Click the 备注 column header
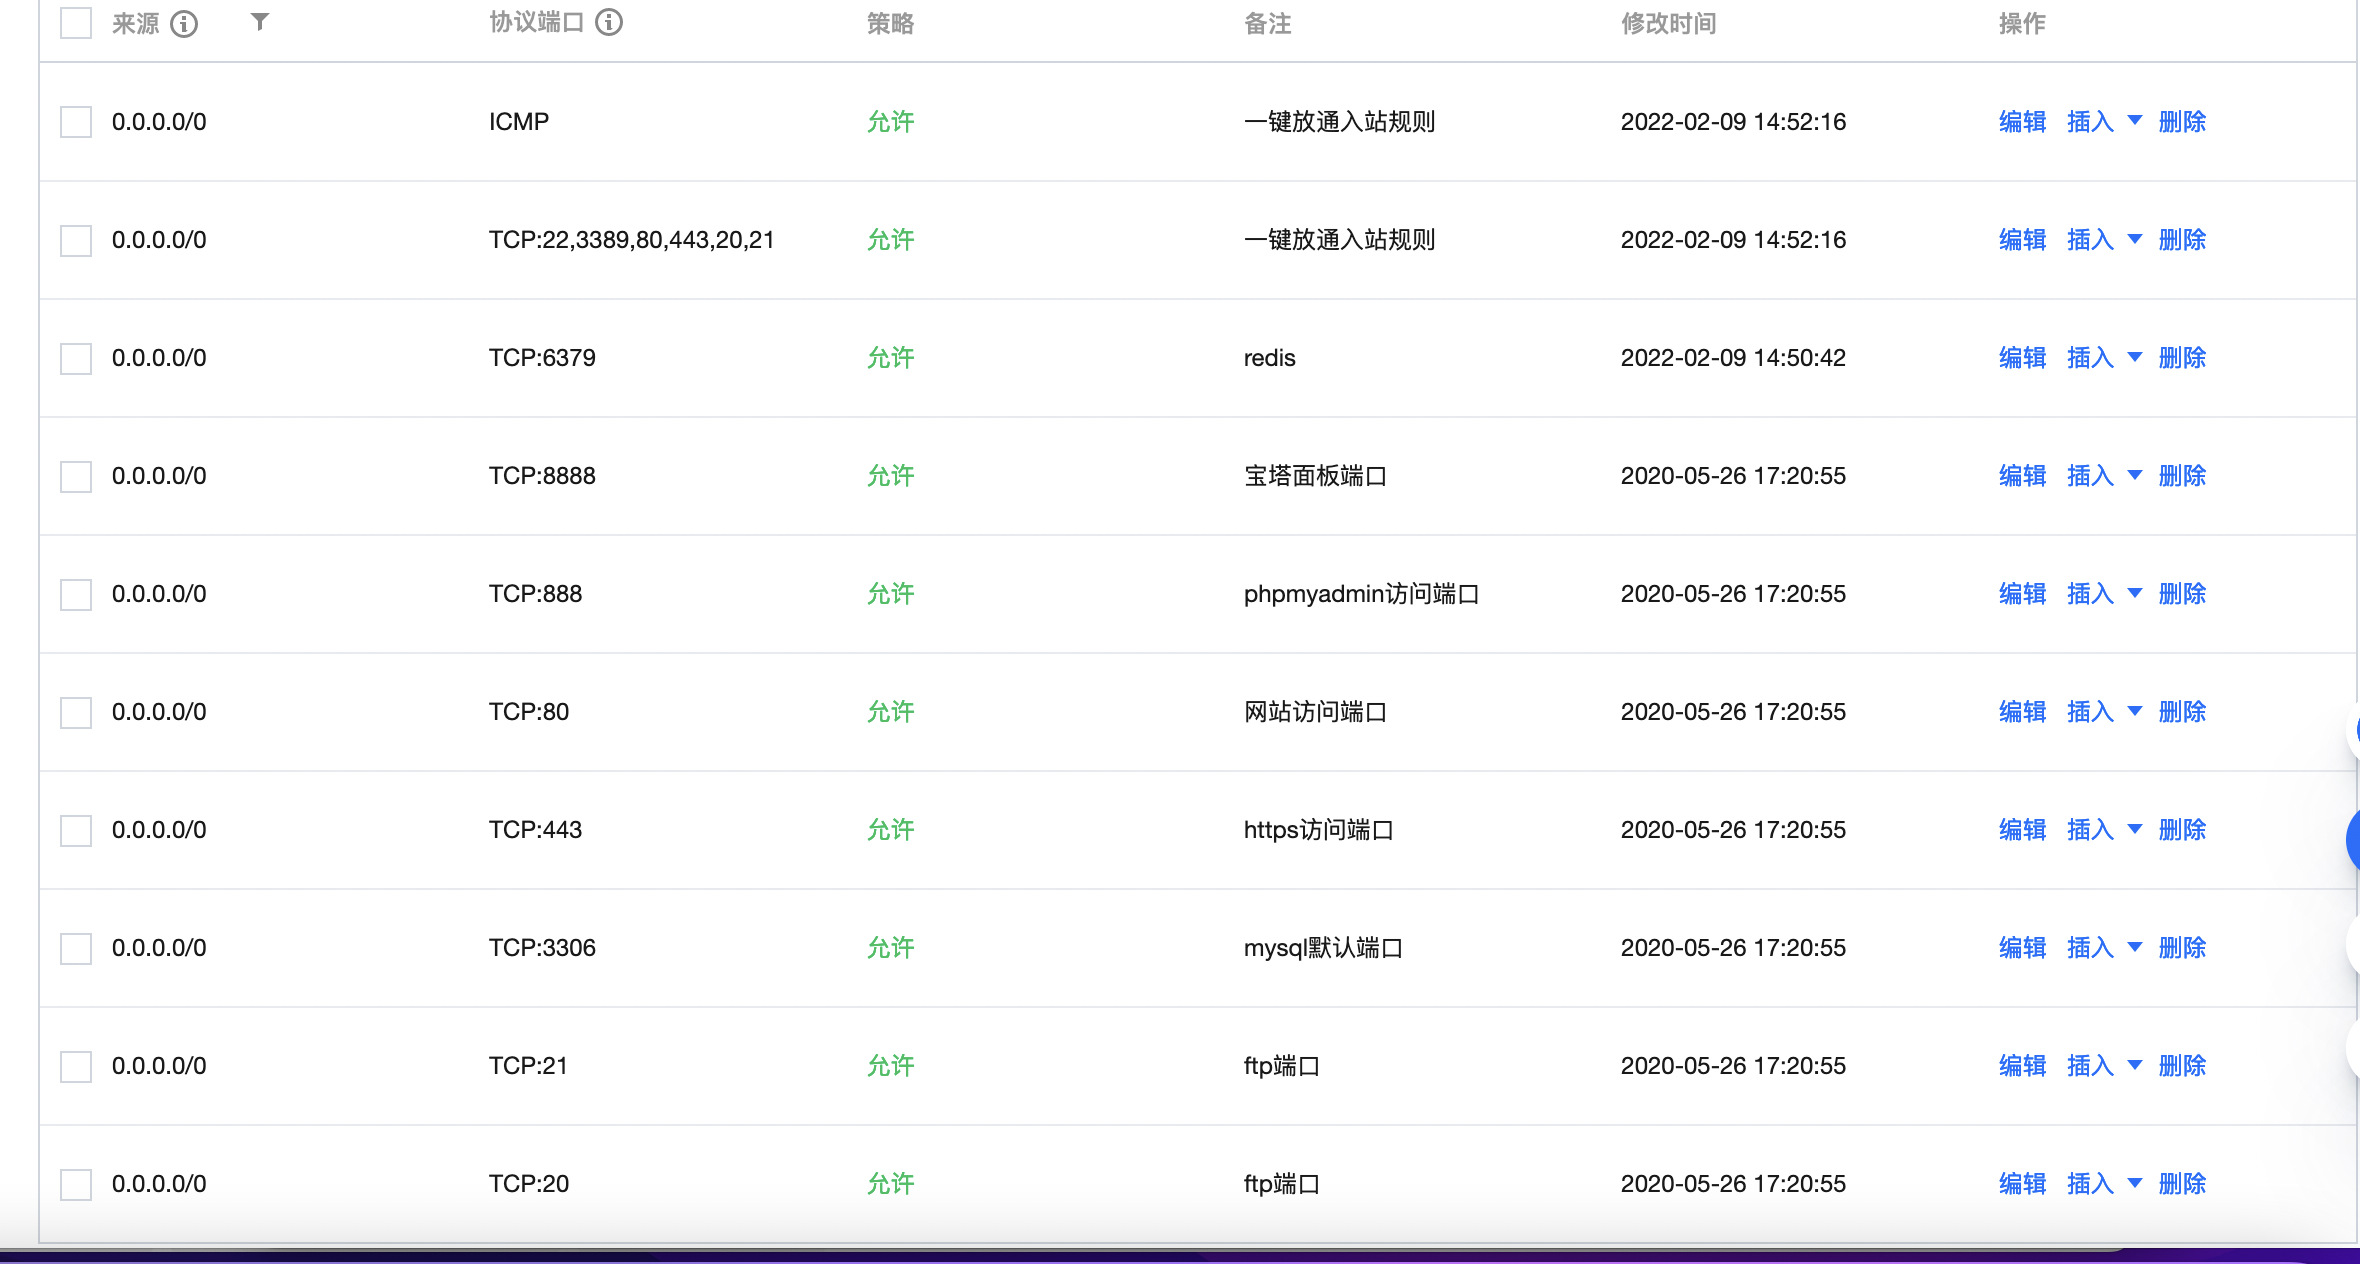The width and height of the screenshot is (2360, 1264). tap(1267, 23)
